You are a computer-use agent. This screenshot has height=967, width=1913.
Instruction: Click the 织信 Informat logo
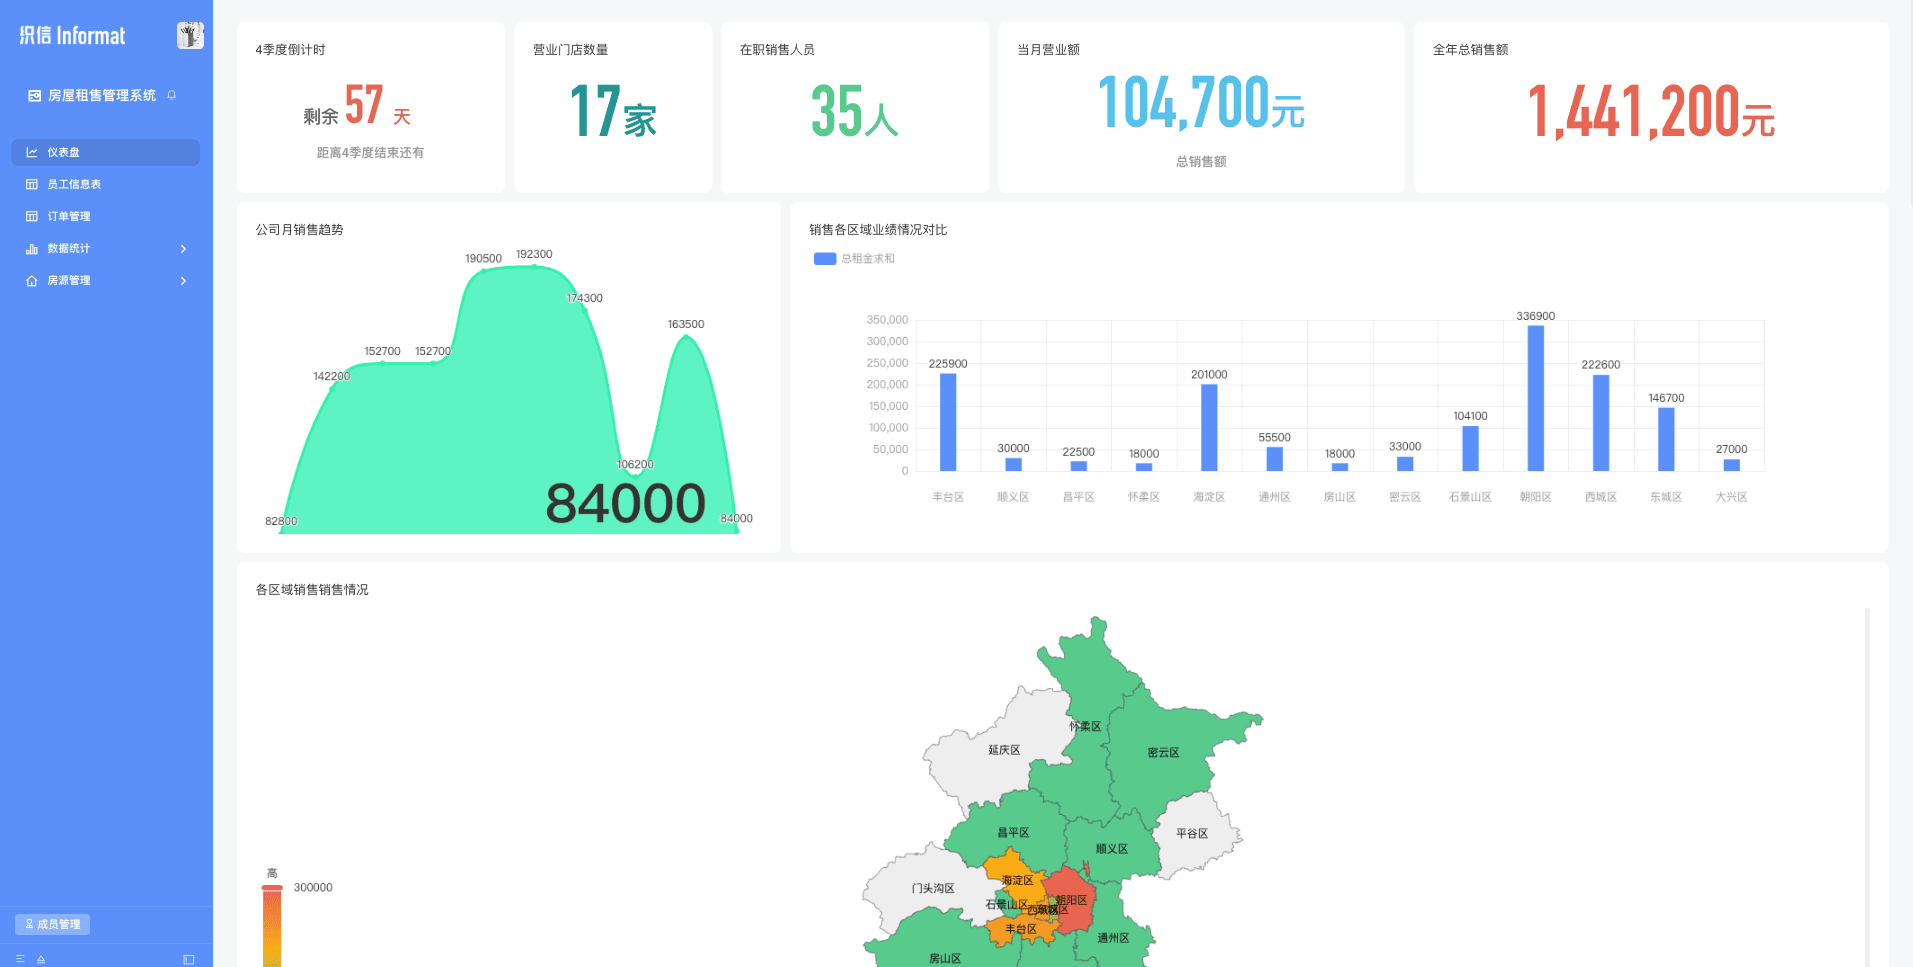[73, 36]
